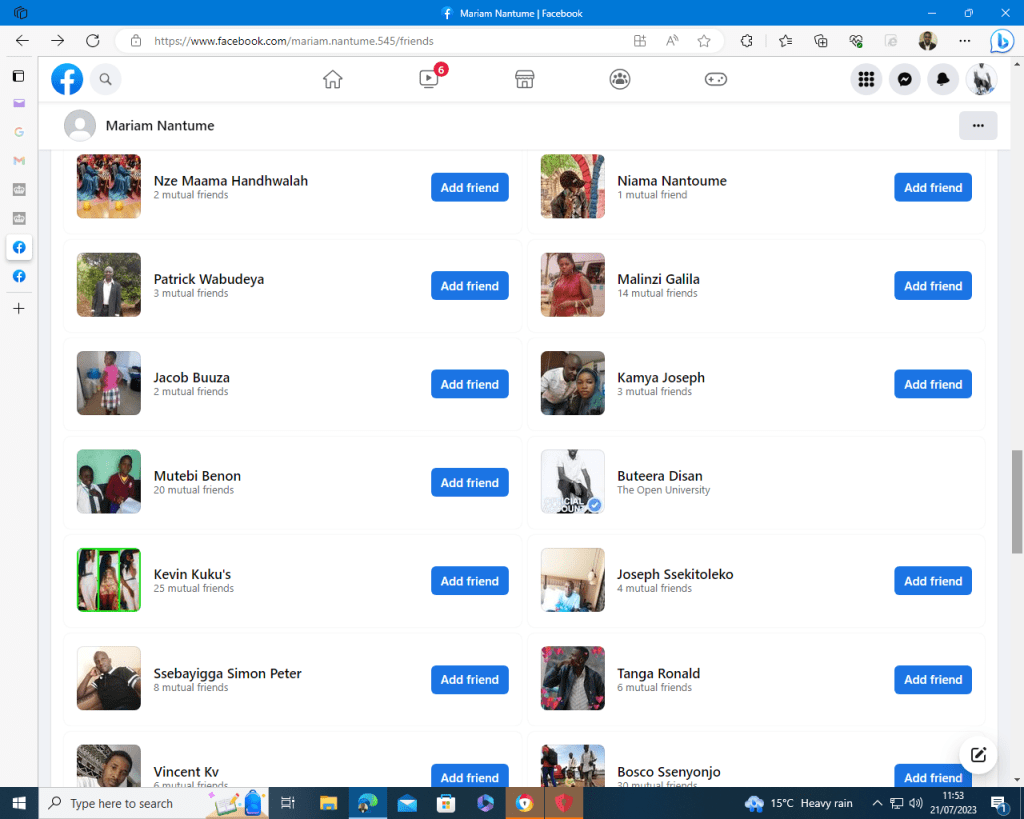
Task: Open the account profile picture menu
Action: pyautogui.click(x=981, y=80)
